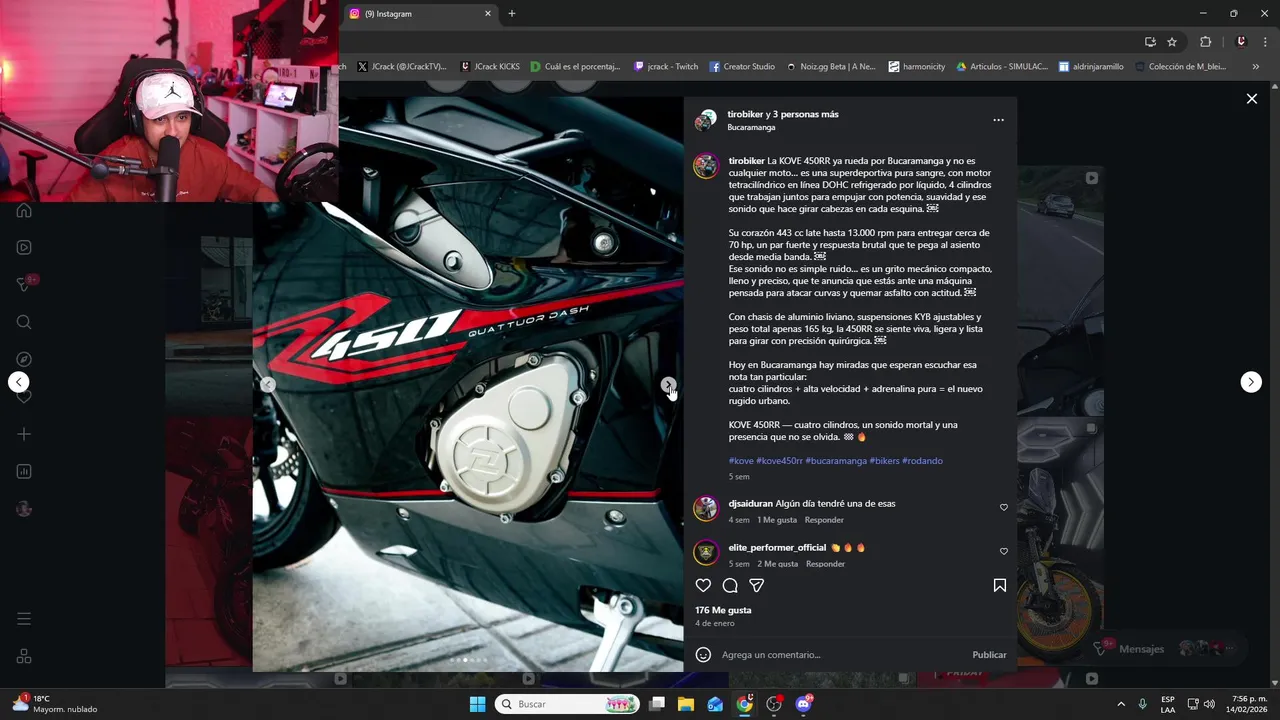Open aldrinjaramillo bookmark
Screen dimensions: 1280x720
click(1091, 67)
